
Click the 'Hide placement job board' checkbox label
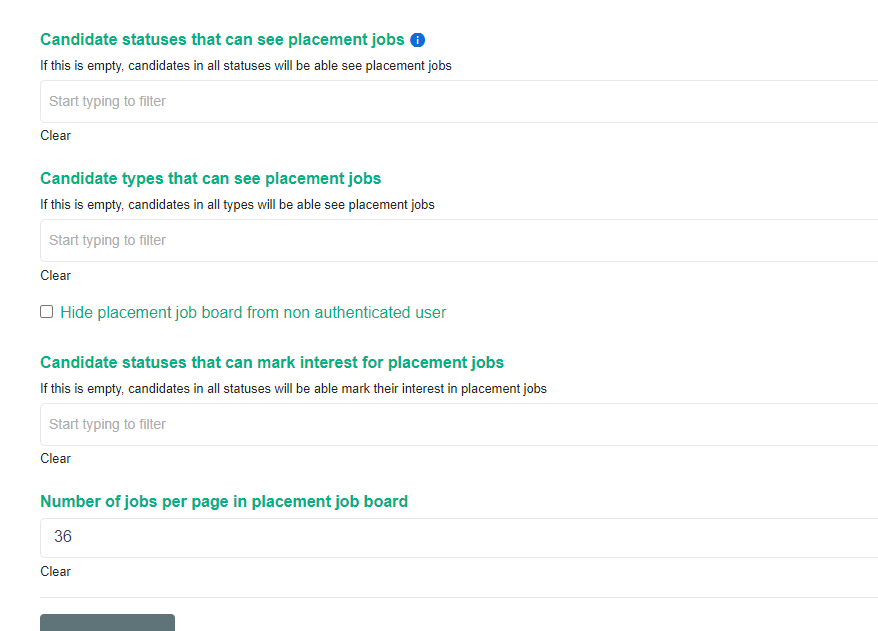[253, 312]
